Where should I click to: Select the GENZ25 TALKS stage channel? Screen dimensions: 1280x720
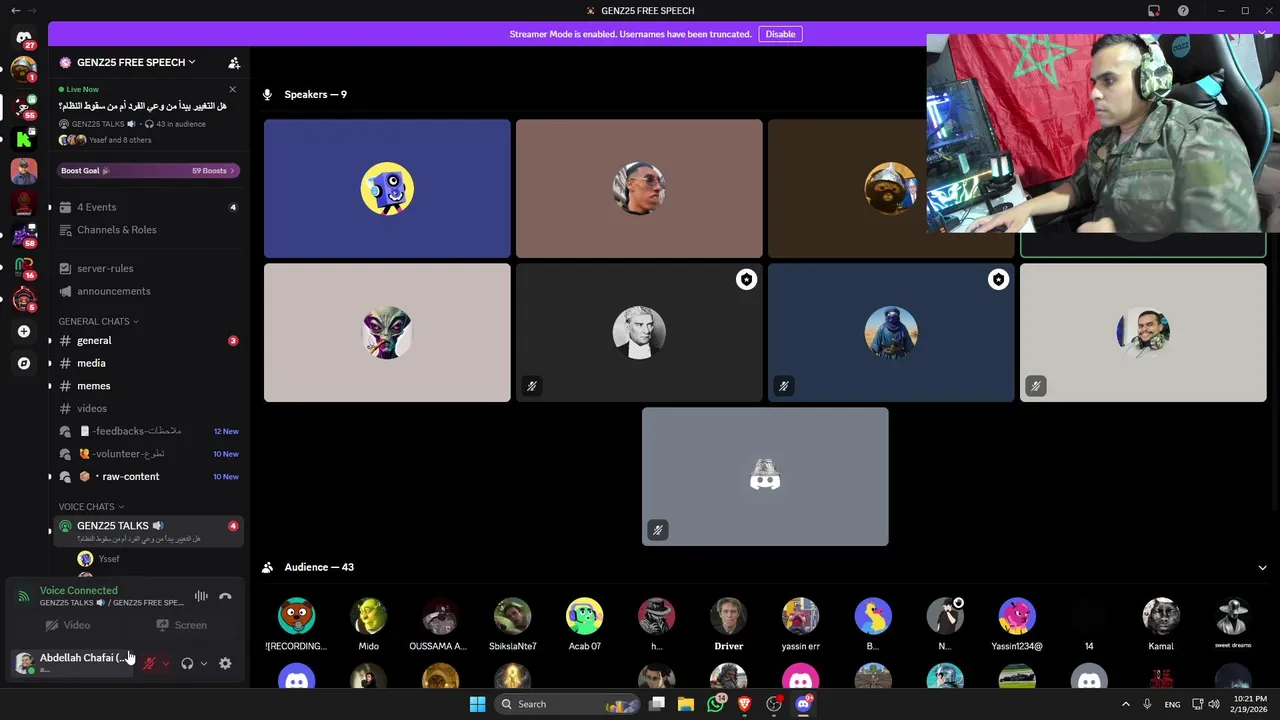coord(149,531)
